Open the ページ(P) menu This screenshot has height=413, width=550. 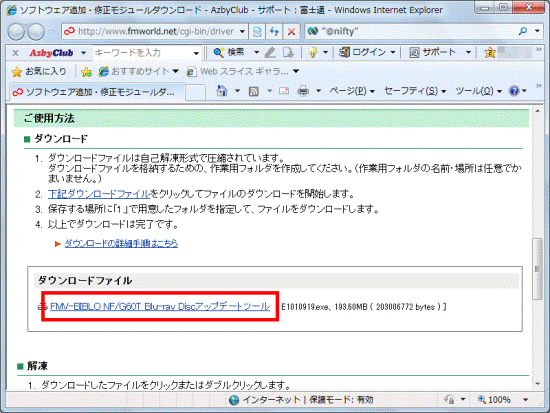click(x=352, y=91)
